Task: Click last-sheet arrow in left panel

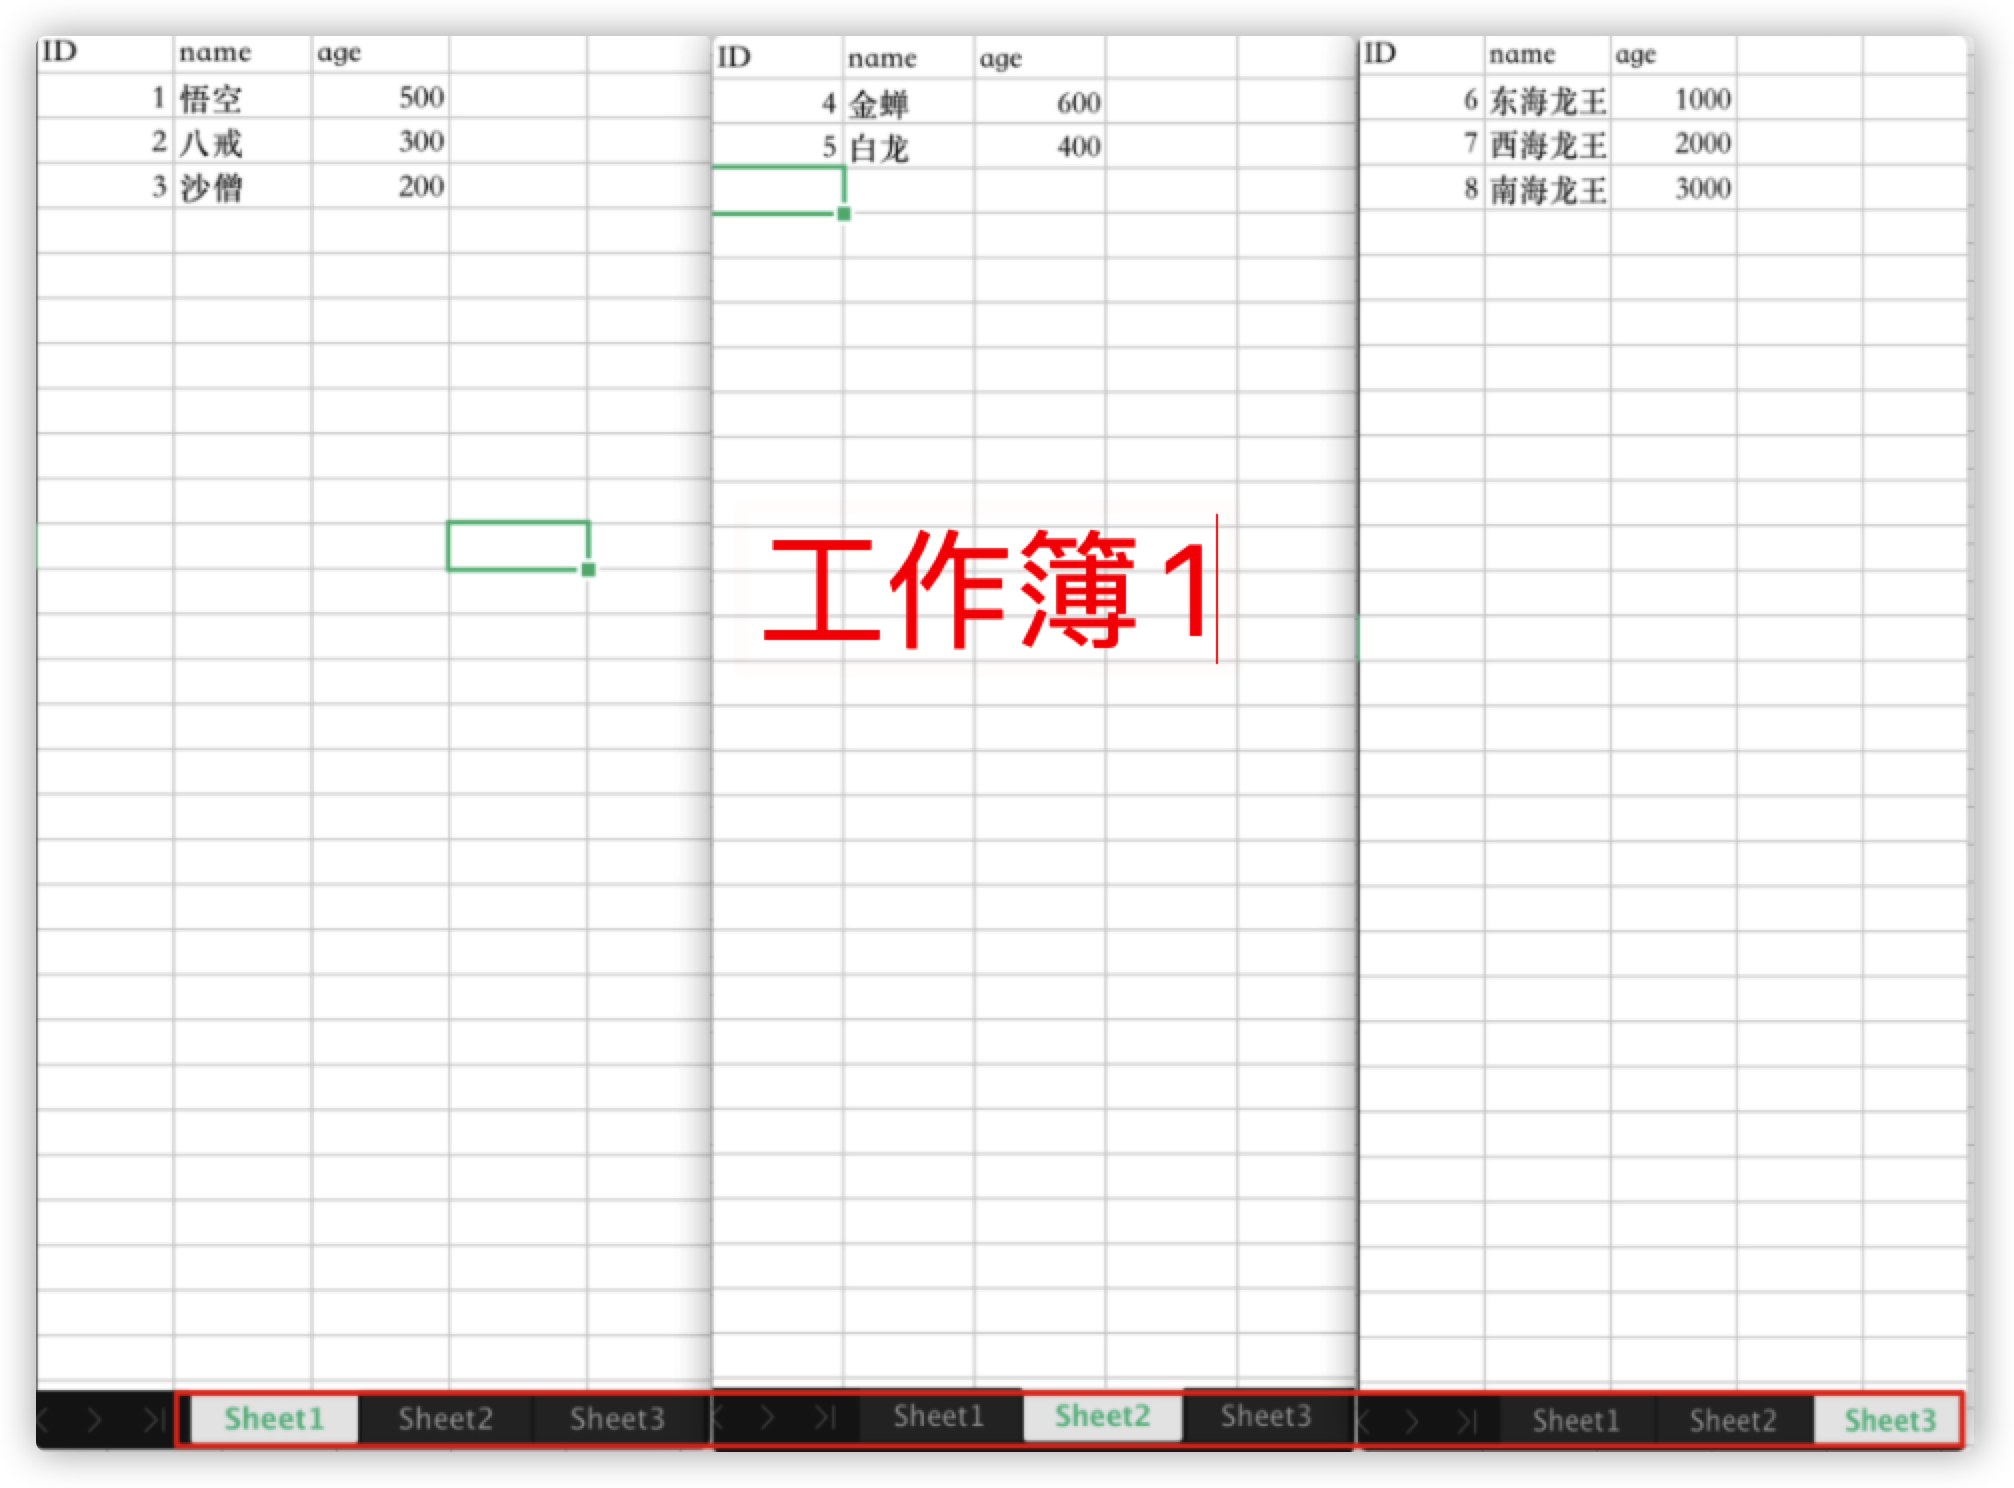Action: point(153,1419)
